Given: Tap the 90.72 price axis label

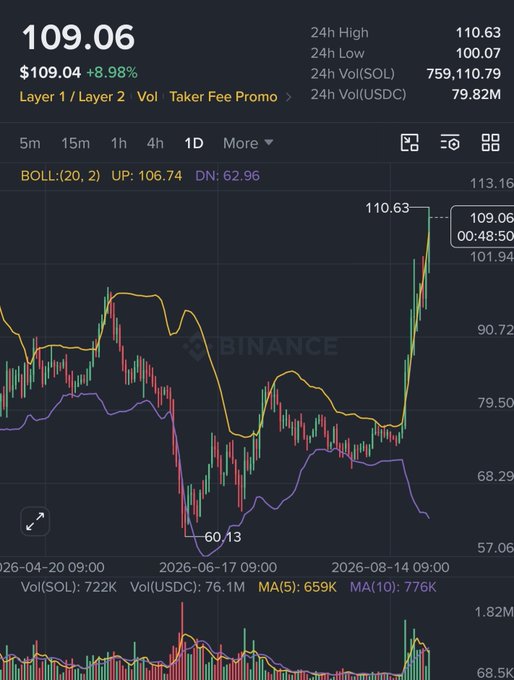Looking at the screenshot, I should click(495, 330).
